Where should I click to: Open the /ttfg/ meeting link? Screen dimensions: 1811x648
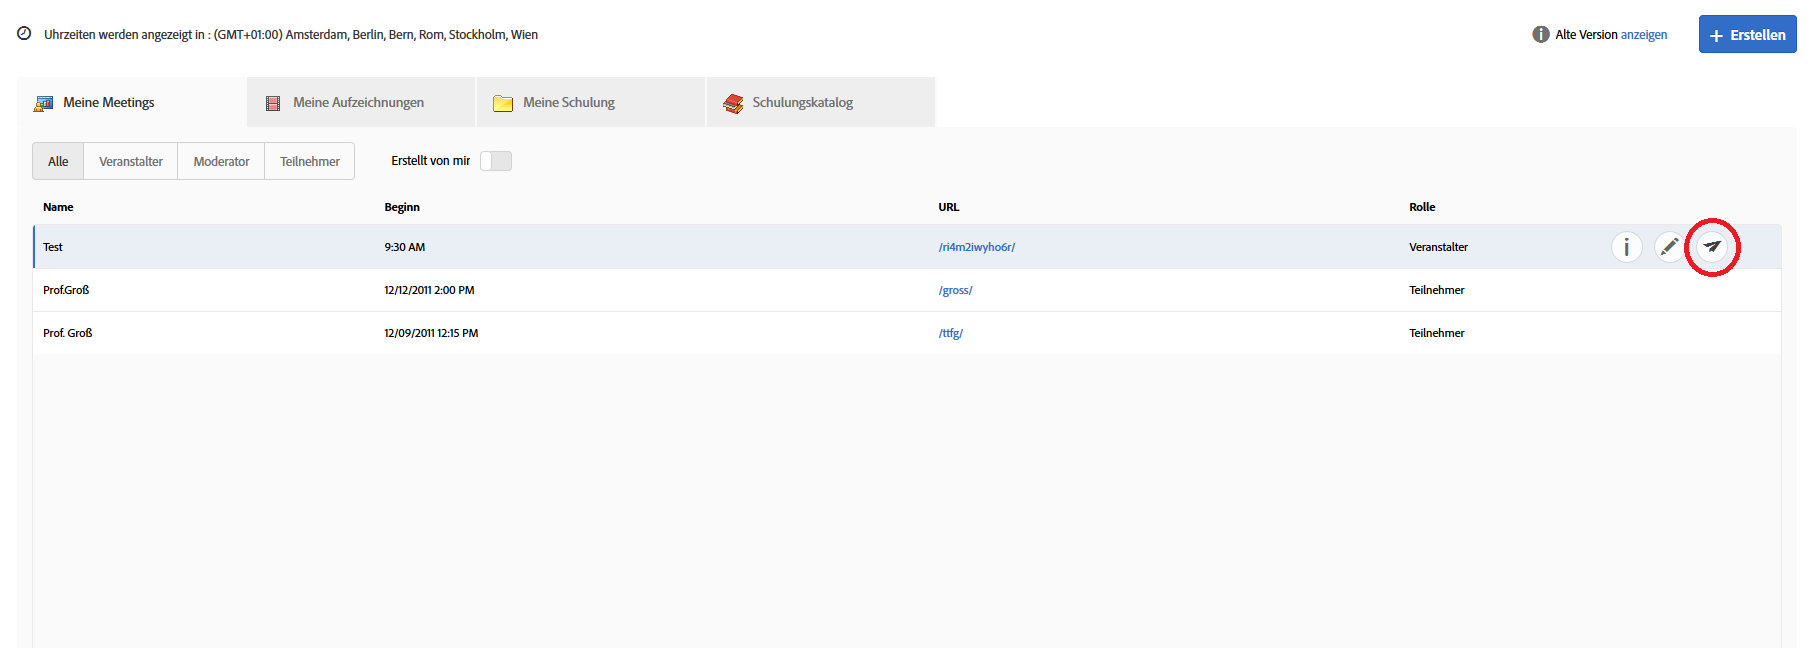tap(951, 333)
